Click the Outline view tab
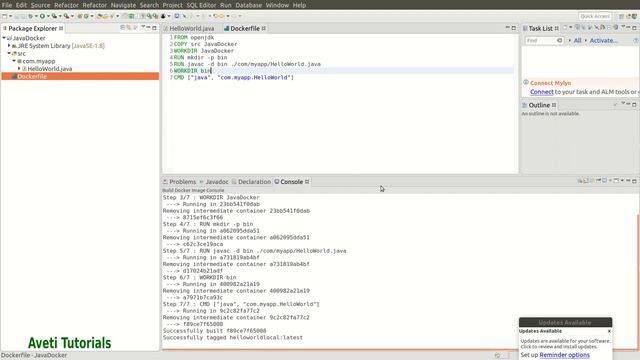The image size is (640, 360). point(539,105)
